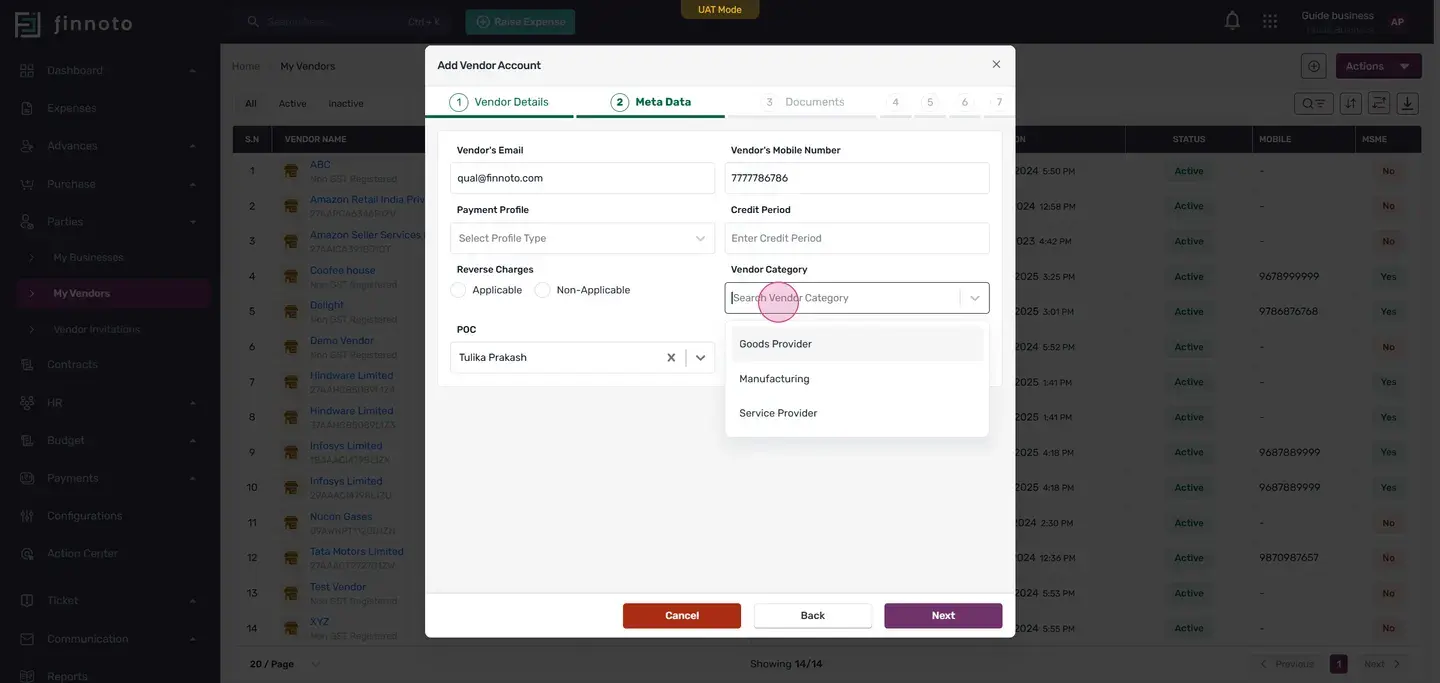Image resolution: width=1440 pixels, height=683 pixels.
Task: Click the finnoto logo
Action: (73, 24)
